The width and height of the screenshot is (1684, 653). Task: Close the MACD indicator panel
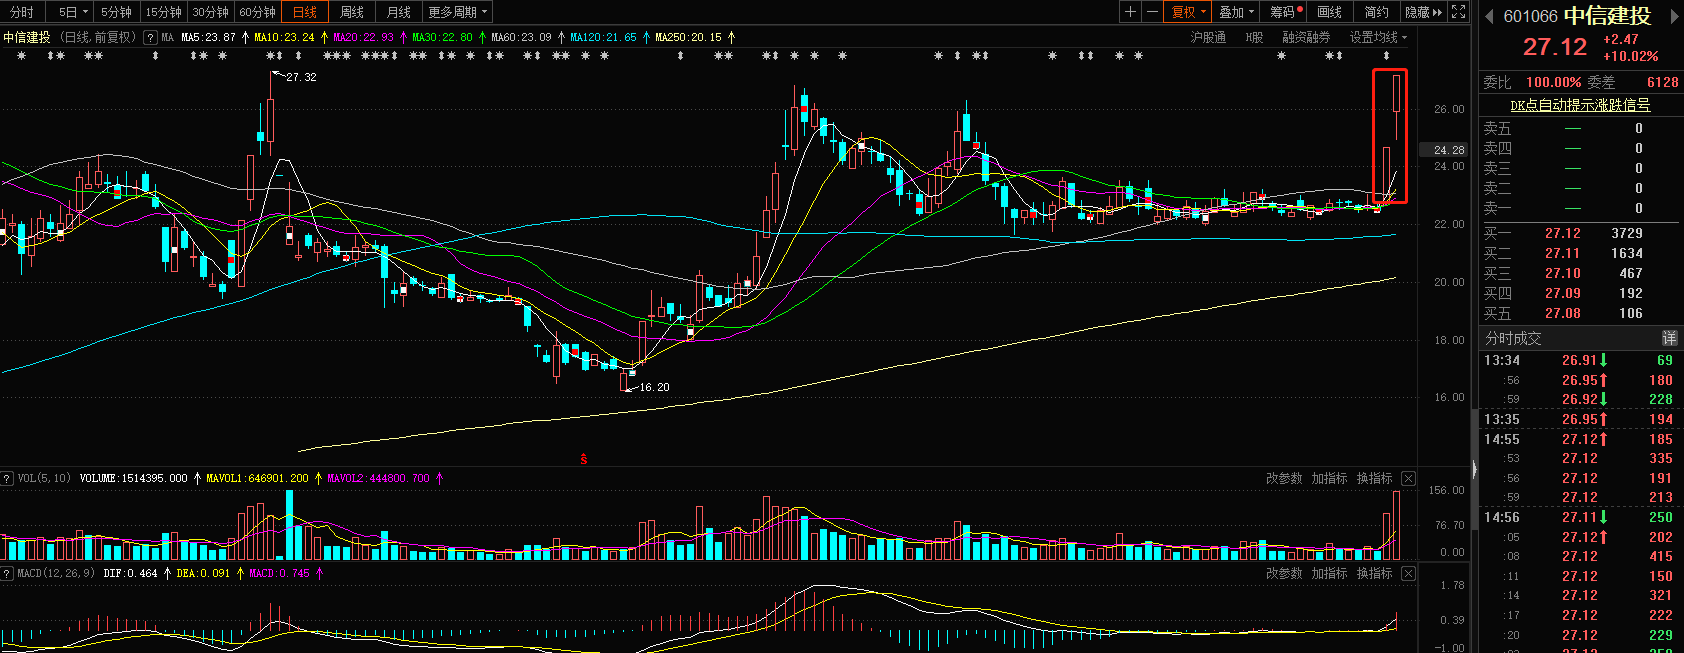(x=1408, y=574)
